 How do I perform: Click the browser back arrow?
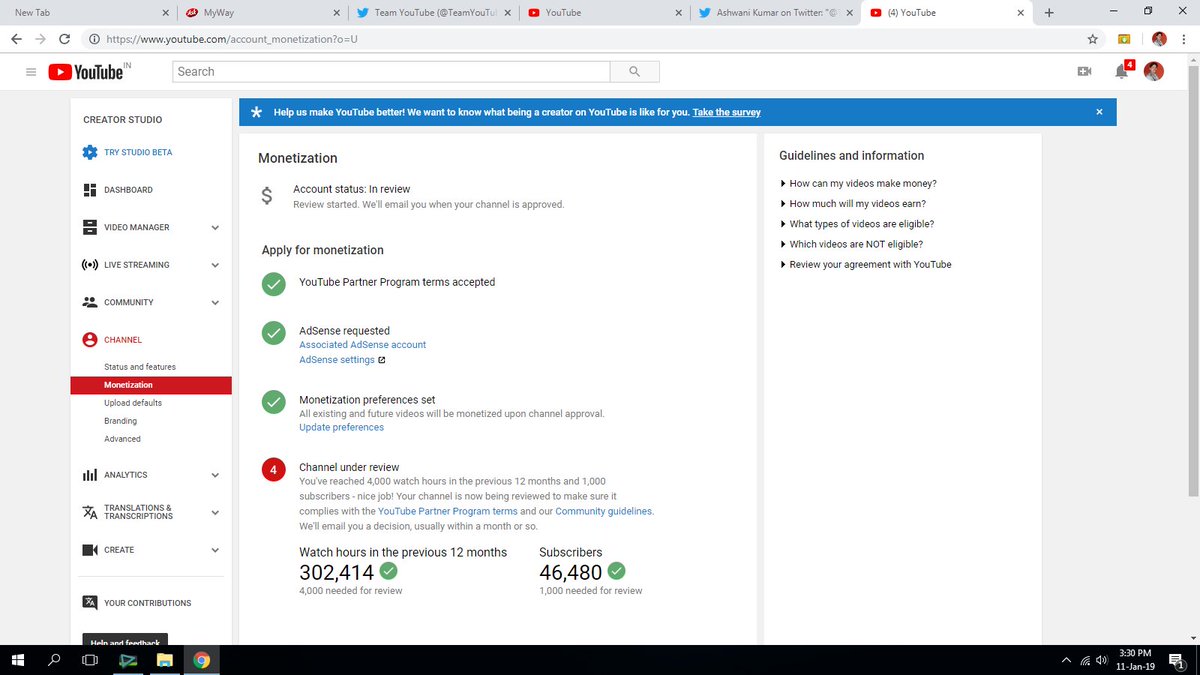[x=16, y=39]
